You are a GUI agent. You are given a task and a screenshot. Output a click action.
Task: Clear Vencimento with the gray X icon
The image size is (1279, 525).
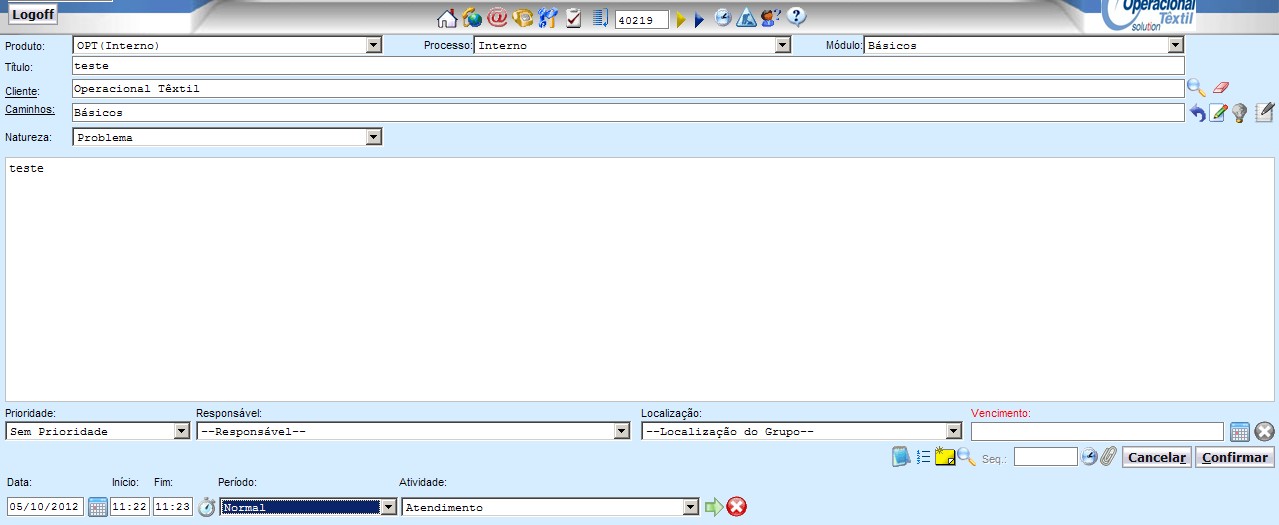click(1264, 432)
